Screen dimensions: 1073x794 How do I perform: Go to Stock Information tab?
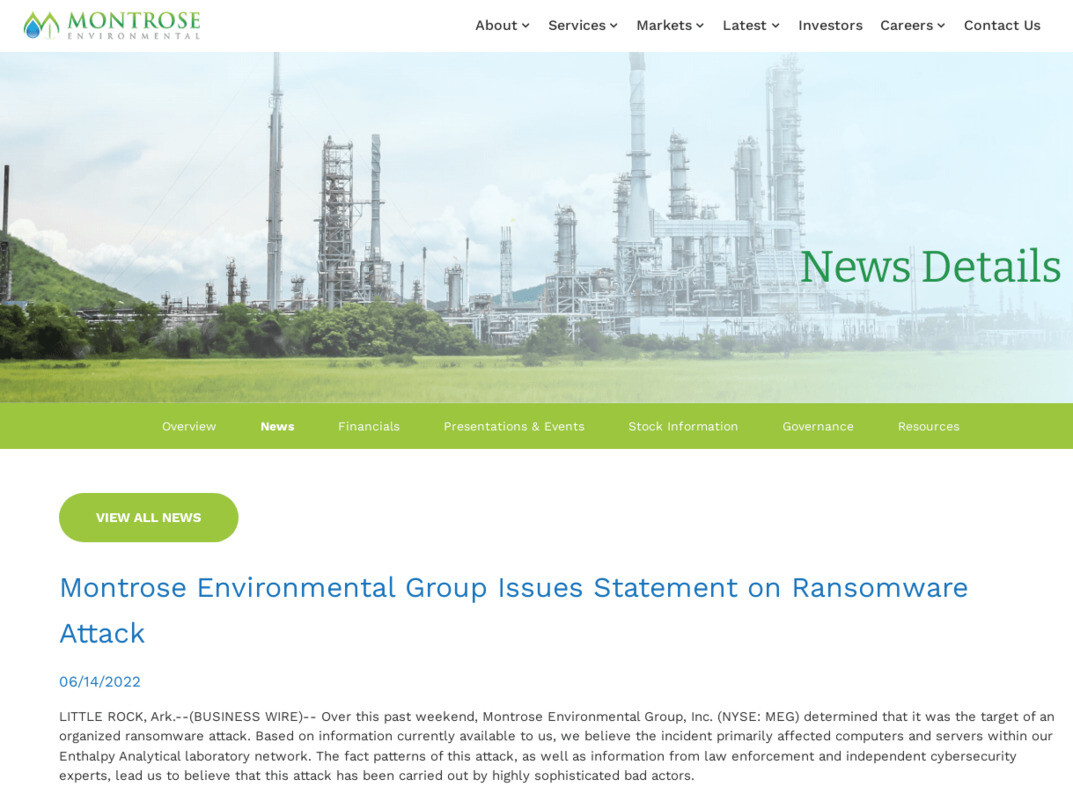click(683, 426)
